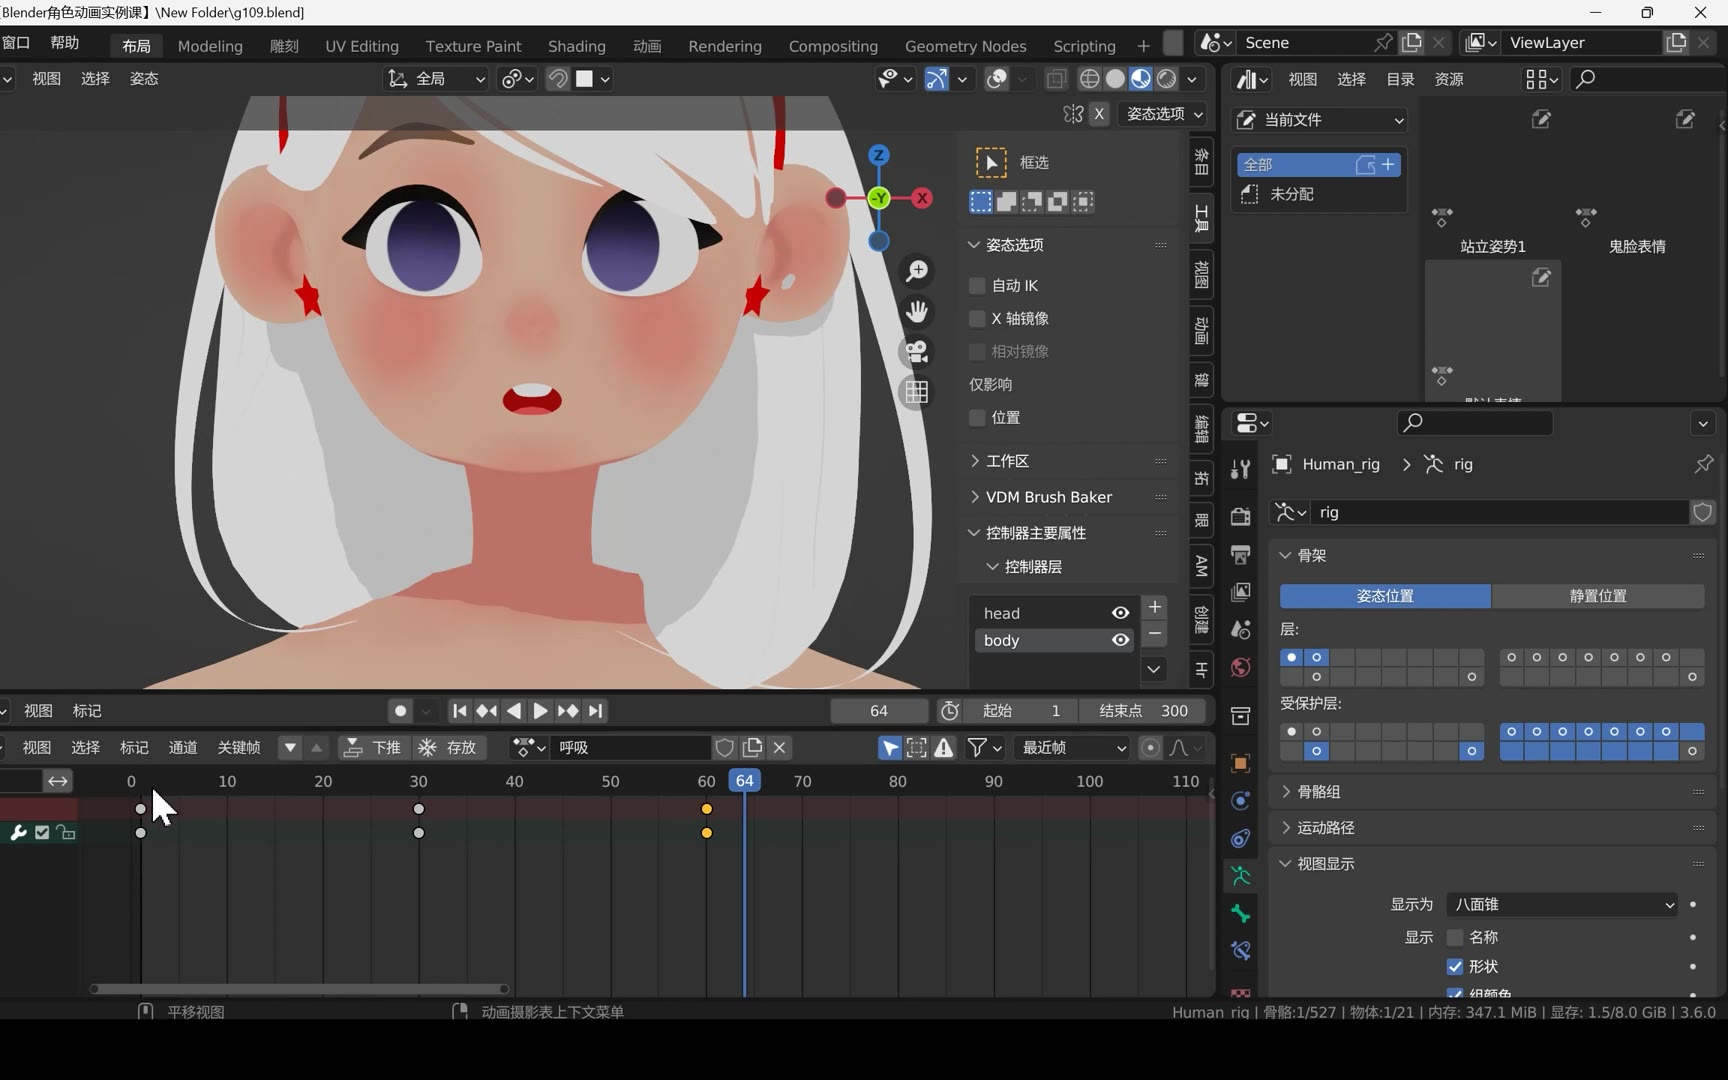Play the animation in reverse
This screenshot has height=1080, width=1728.
513,711
